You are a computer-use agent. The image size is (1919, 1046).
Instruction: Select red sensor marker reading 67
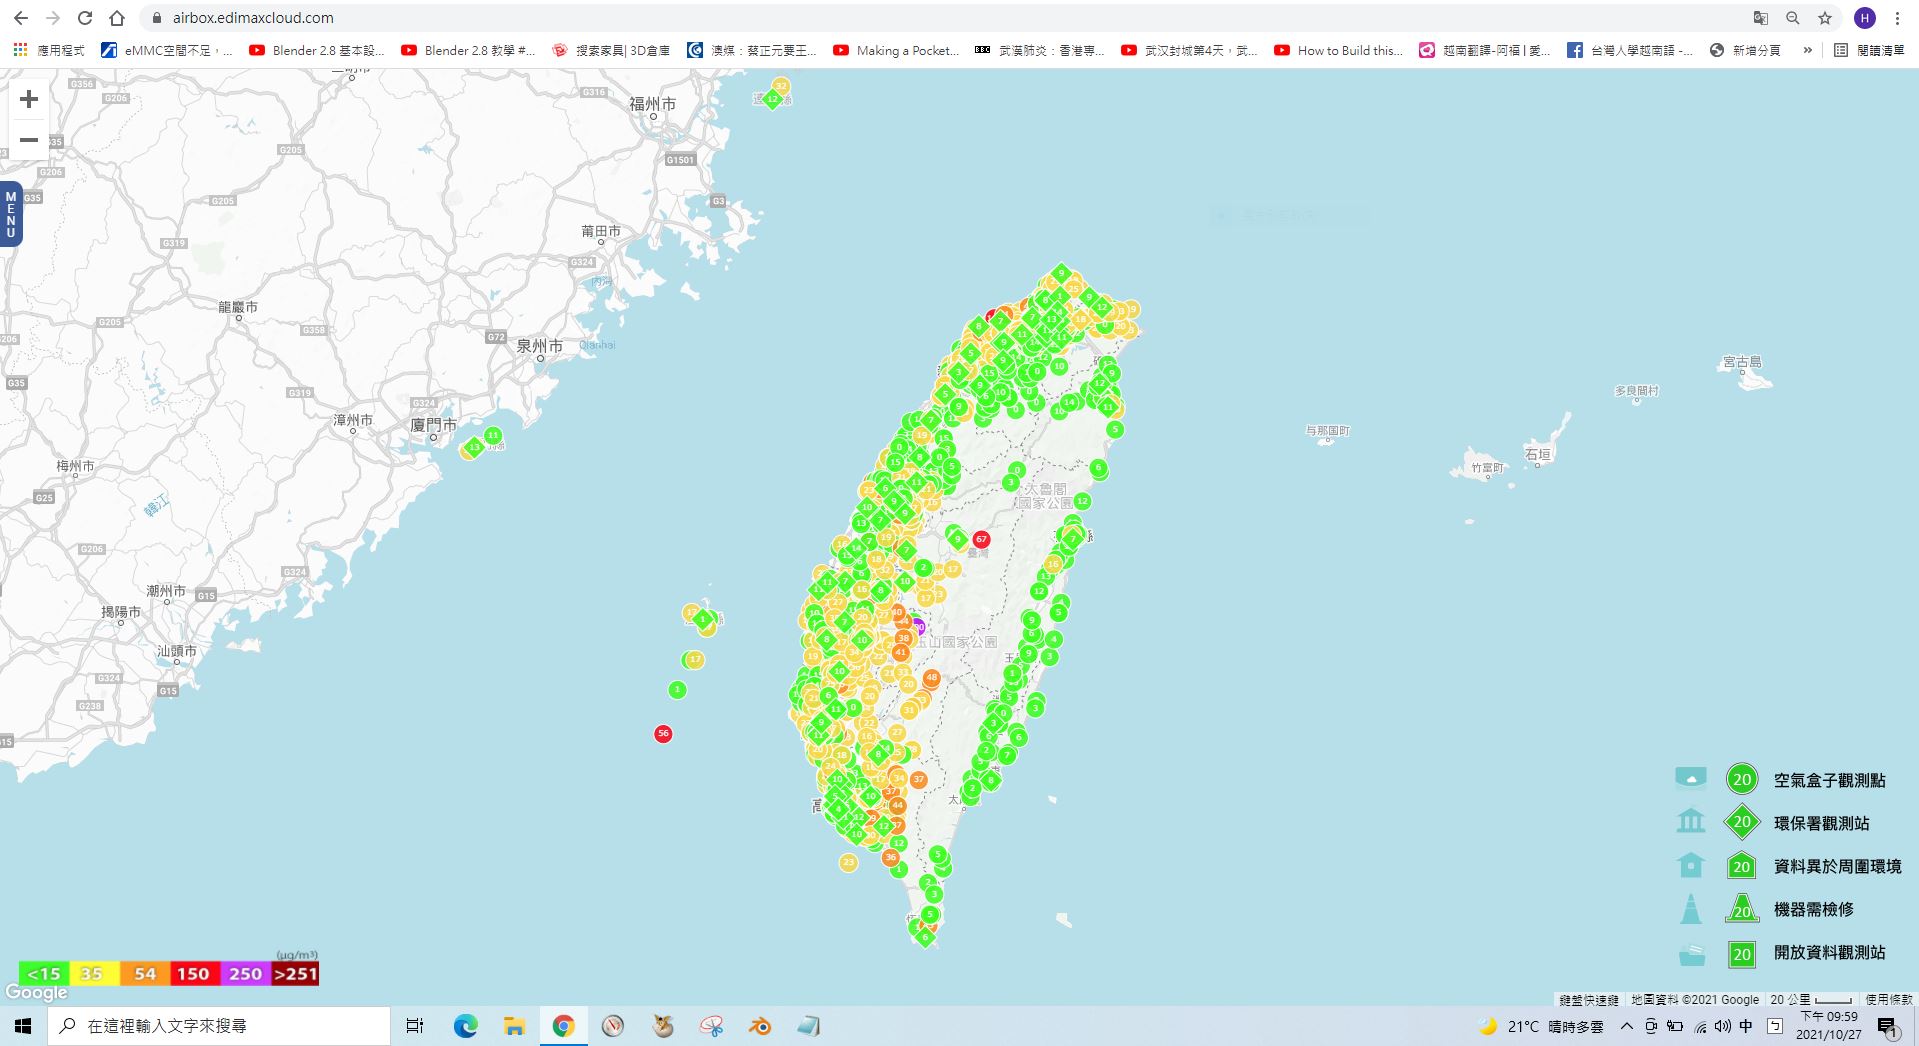pos(981,539)
